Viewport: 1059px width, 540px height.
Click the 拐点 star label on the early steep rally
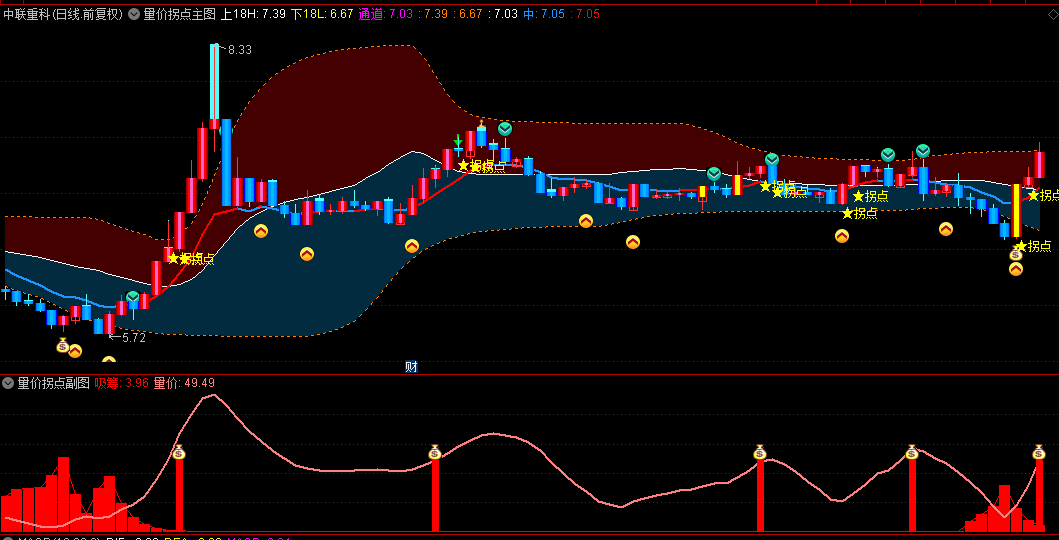point(191,259)
